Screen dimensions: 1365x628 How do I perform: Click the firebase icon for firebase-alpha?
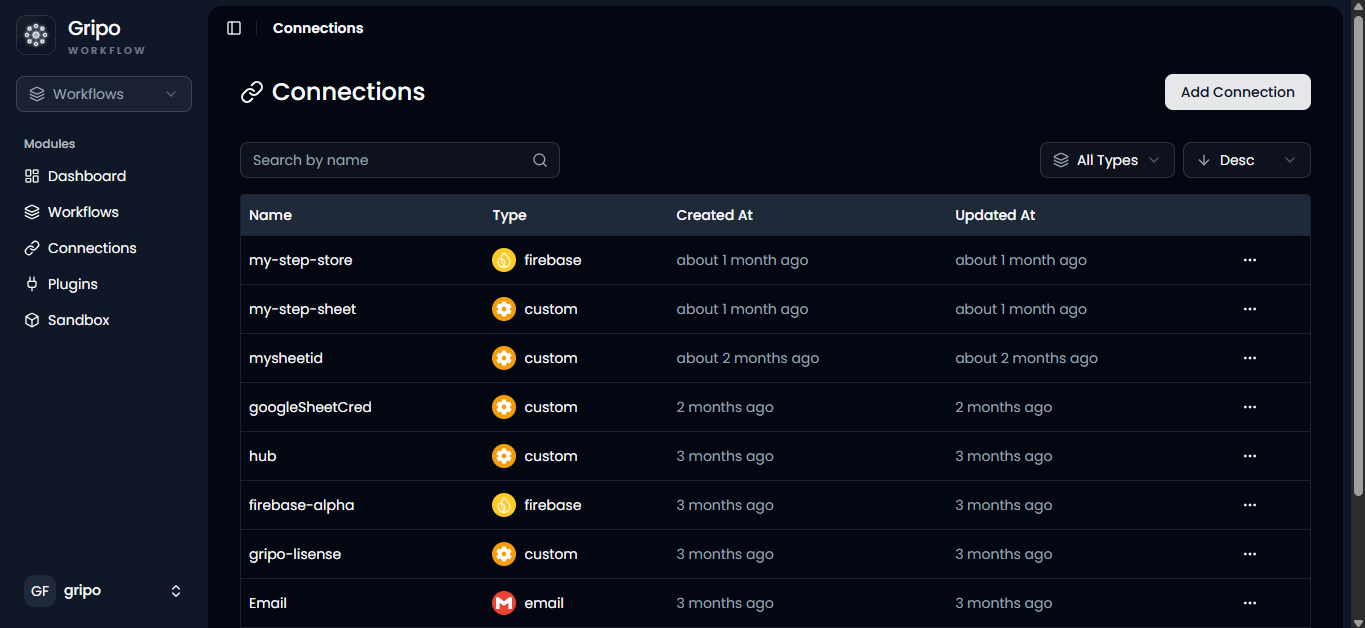pyautogui.click(x=504, y=505)
